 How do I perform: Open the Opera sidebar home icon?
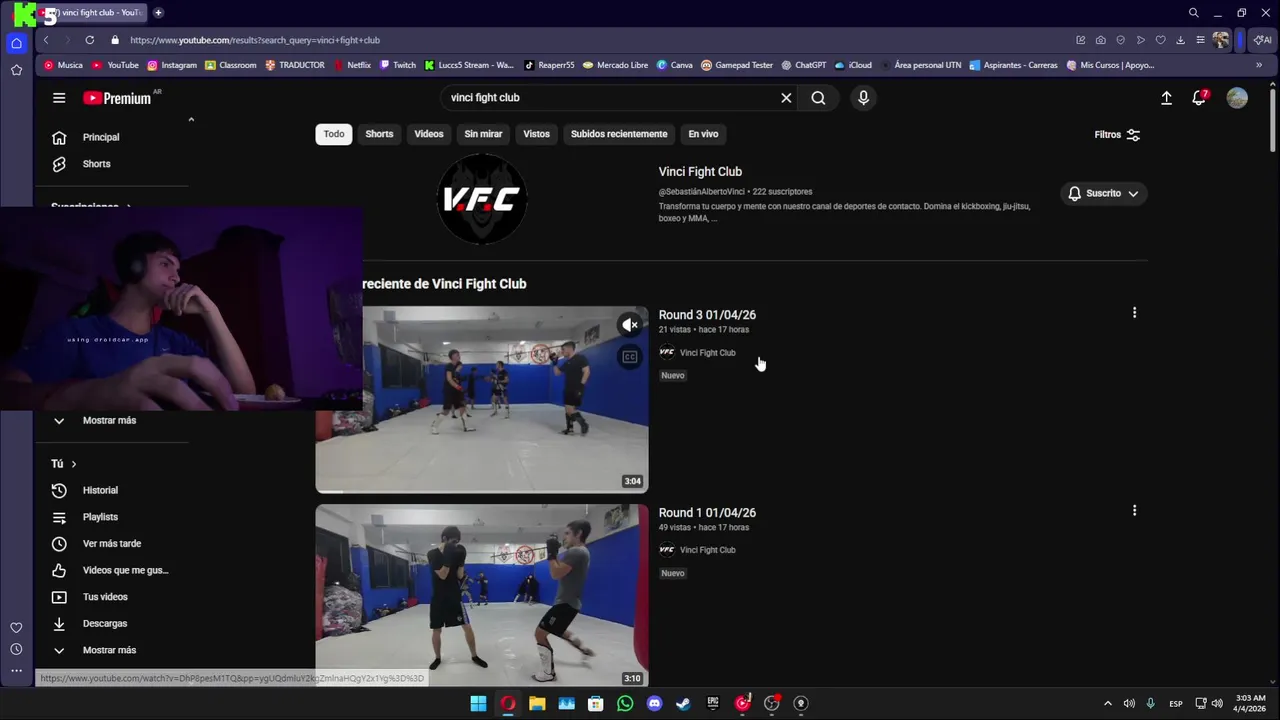[x=16, y=43]
